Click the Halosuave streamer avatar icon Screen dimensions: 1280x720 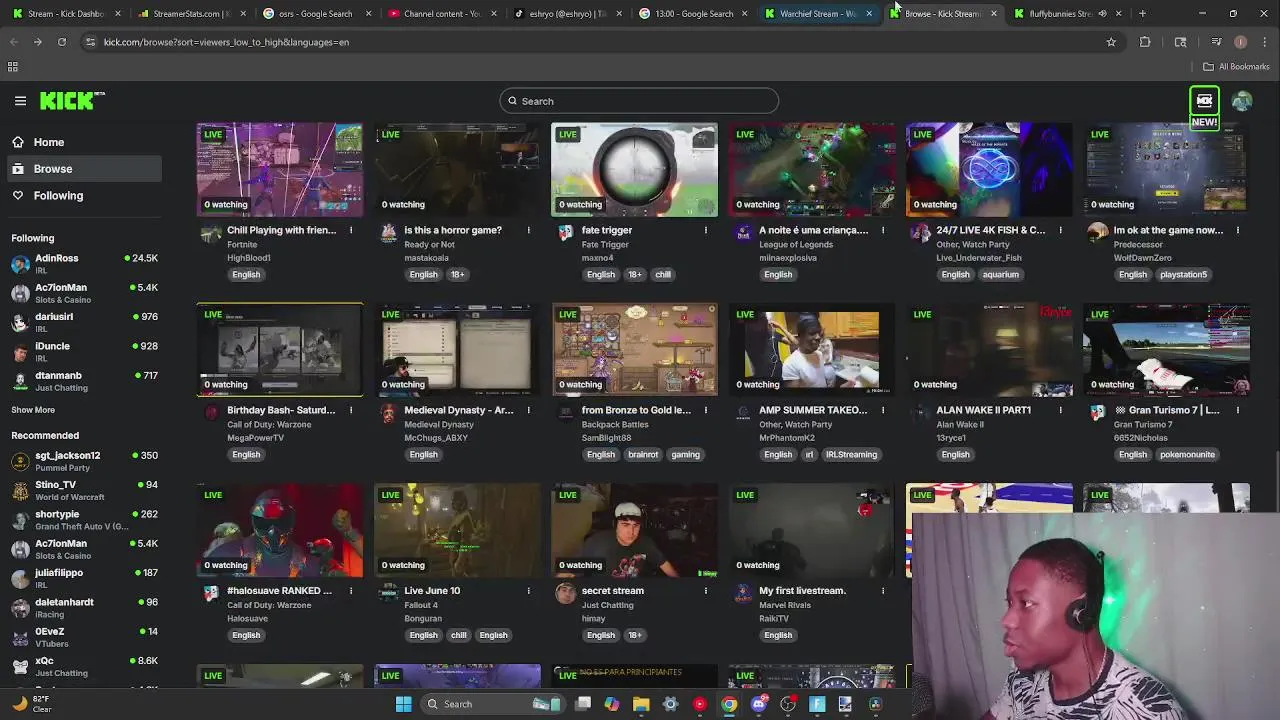point(211,593)
